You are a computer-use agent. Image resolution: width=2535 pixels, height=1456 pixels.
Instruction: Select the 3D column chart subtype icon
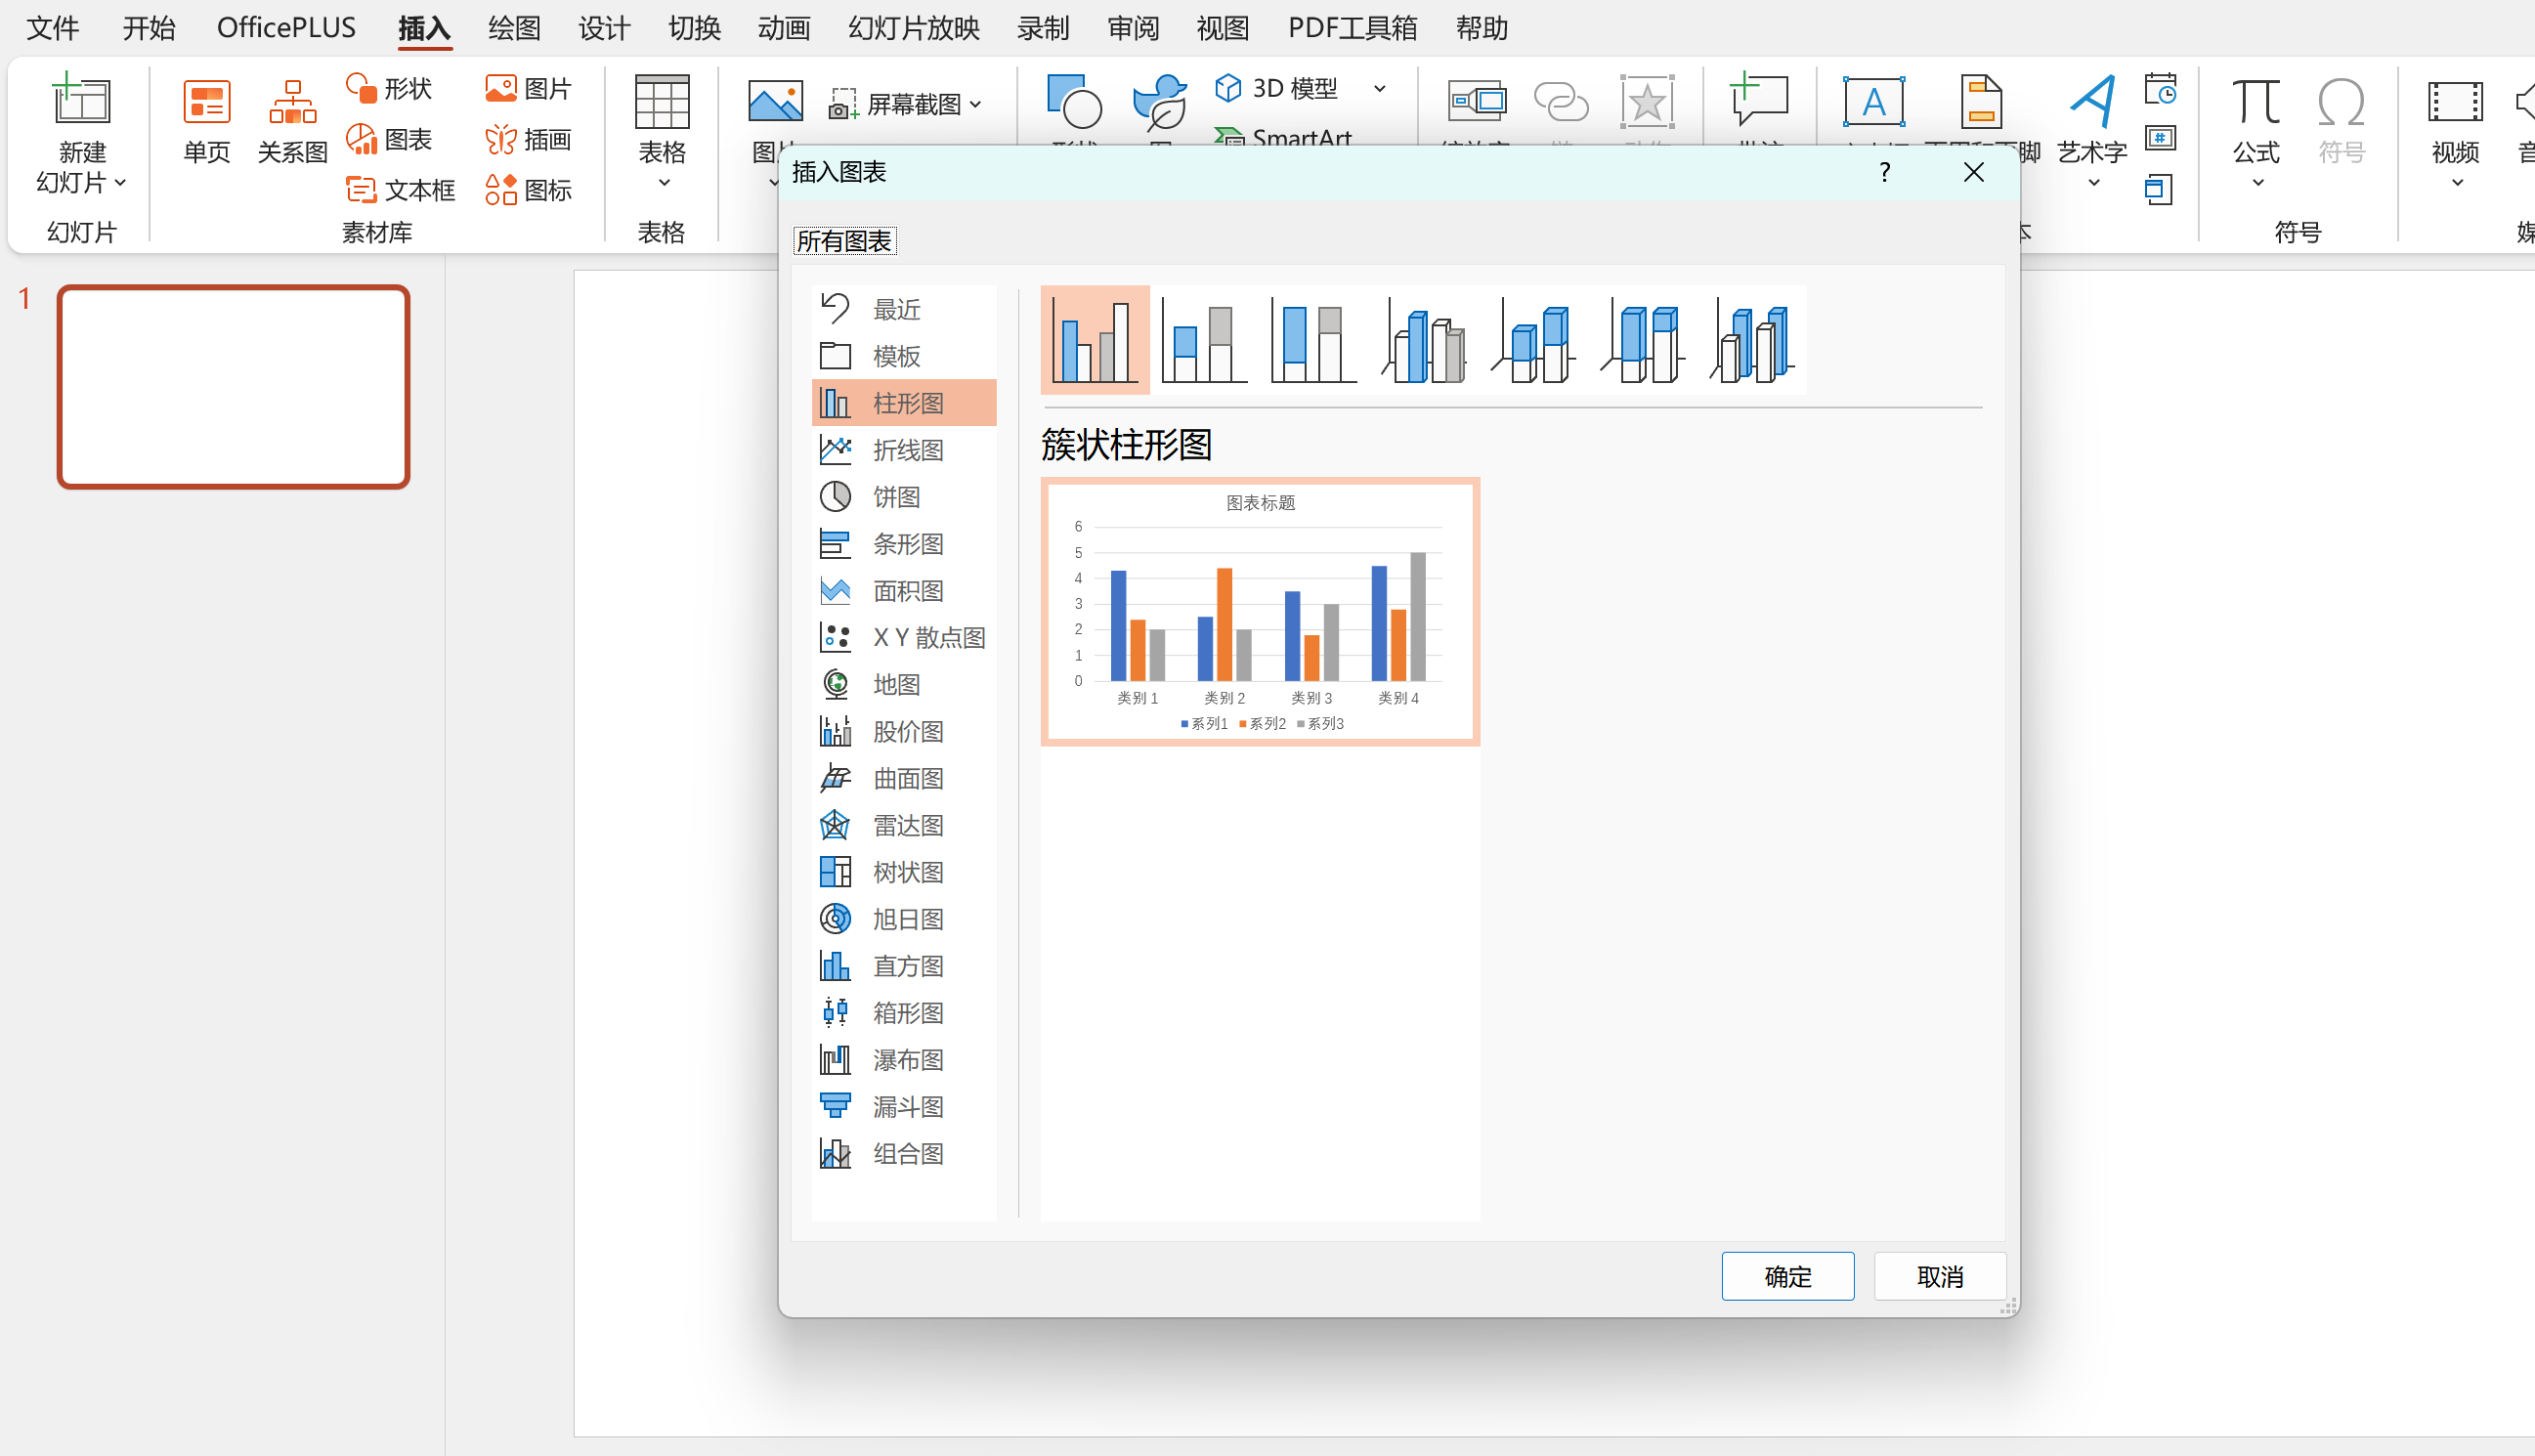click(1752, 341)
